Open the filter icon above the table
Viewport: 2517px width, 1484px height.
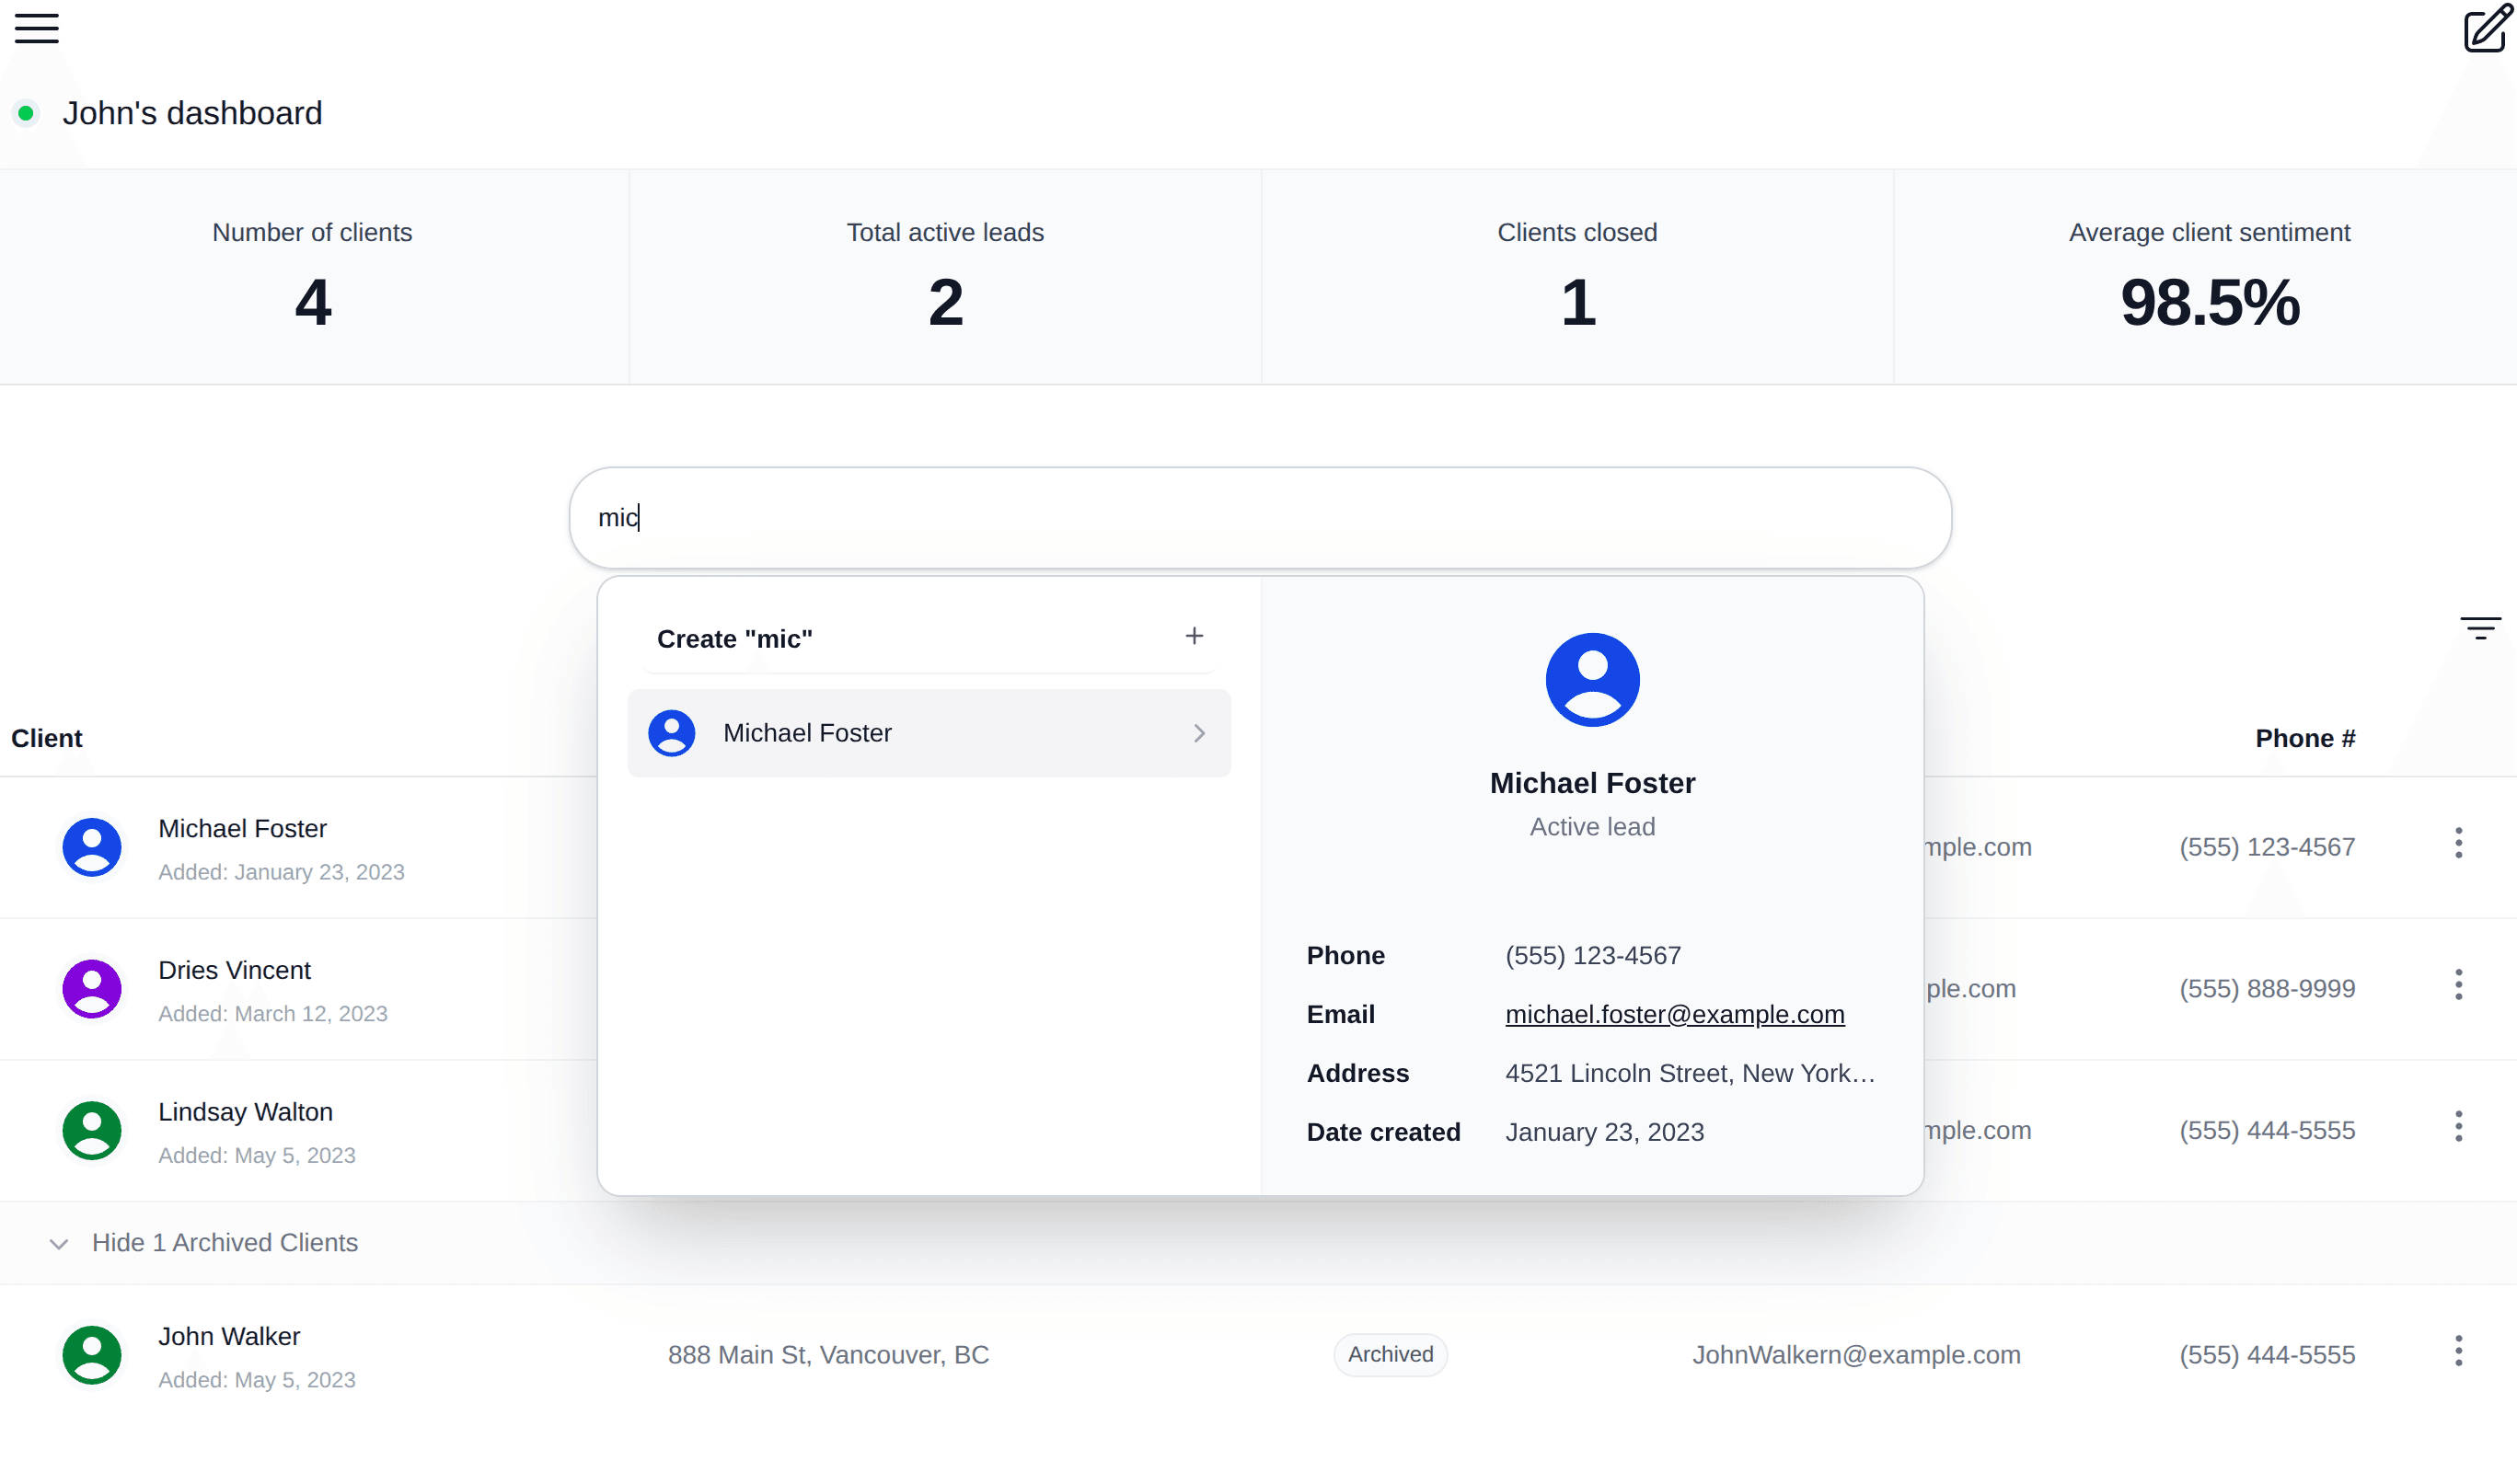point(2480,628)
